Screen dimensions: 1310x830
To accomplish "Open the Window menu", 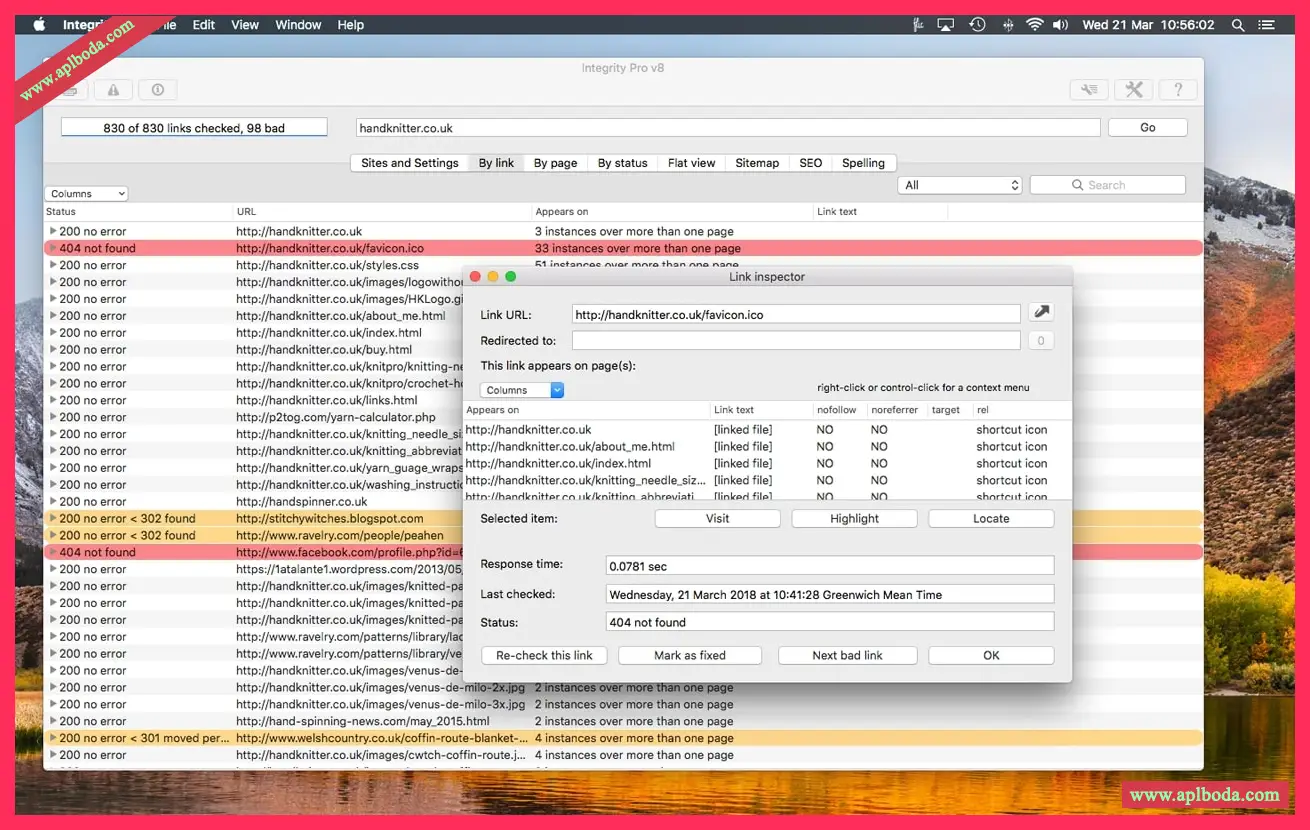I will pyautogui.click(x=298, y=25).
